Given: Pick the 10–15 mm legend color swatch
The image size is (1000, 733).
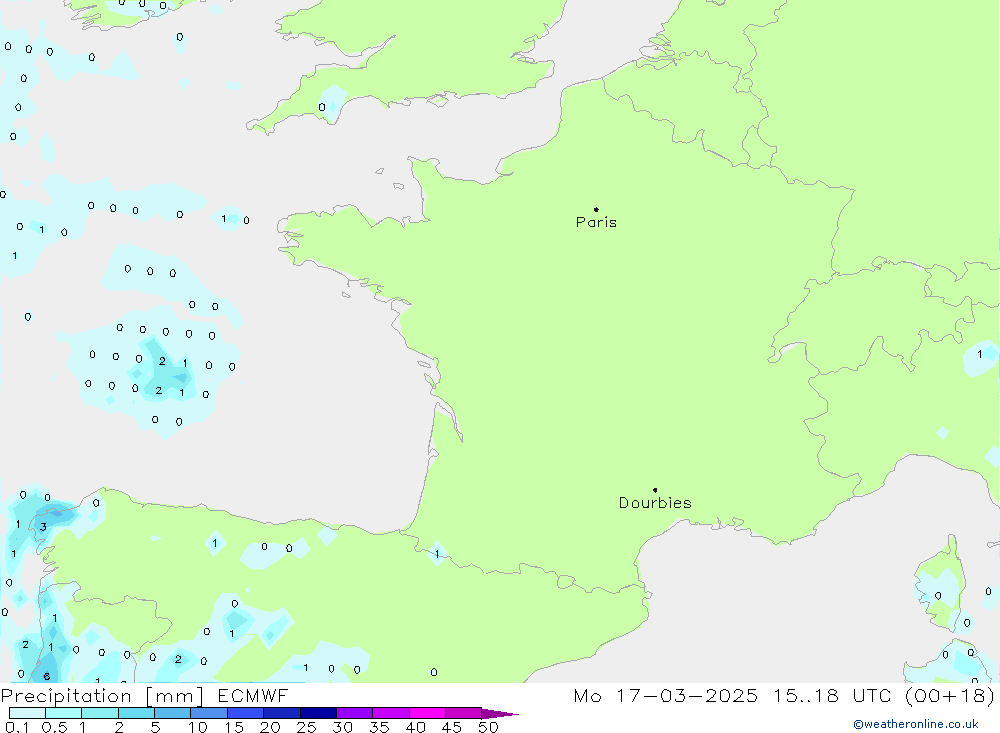Looking at the screenshot, I should (x=209, y=713).
